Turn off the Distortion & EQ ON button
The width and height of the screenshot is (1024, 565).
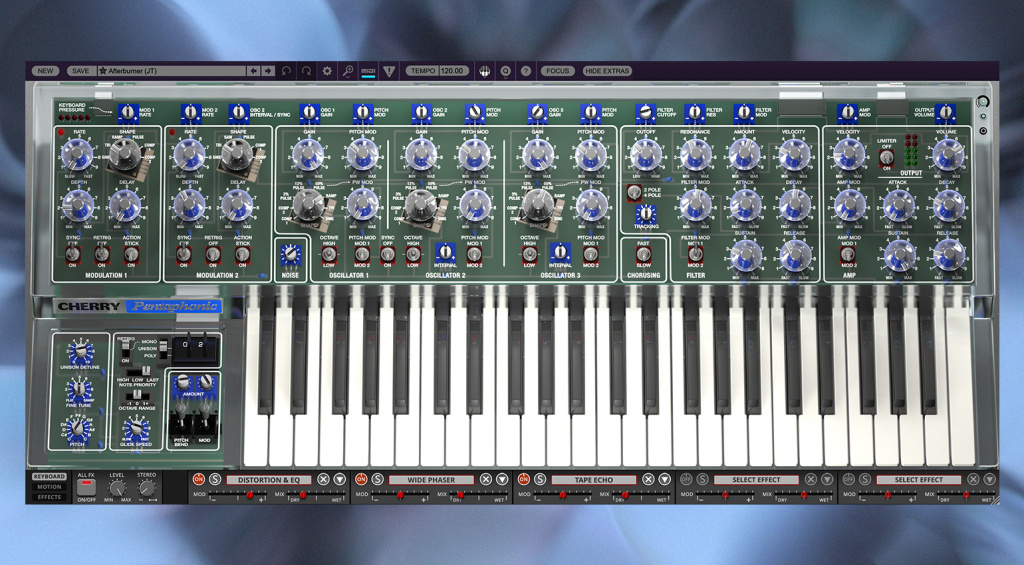click(x=199, y=479)
